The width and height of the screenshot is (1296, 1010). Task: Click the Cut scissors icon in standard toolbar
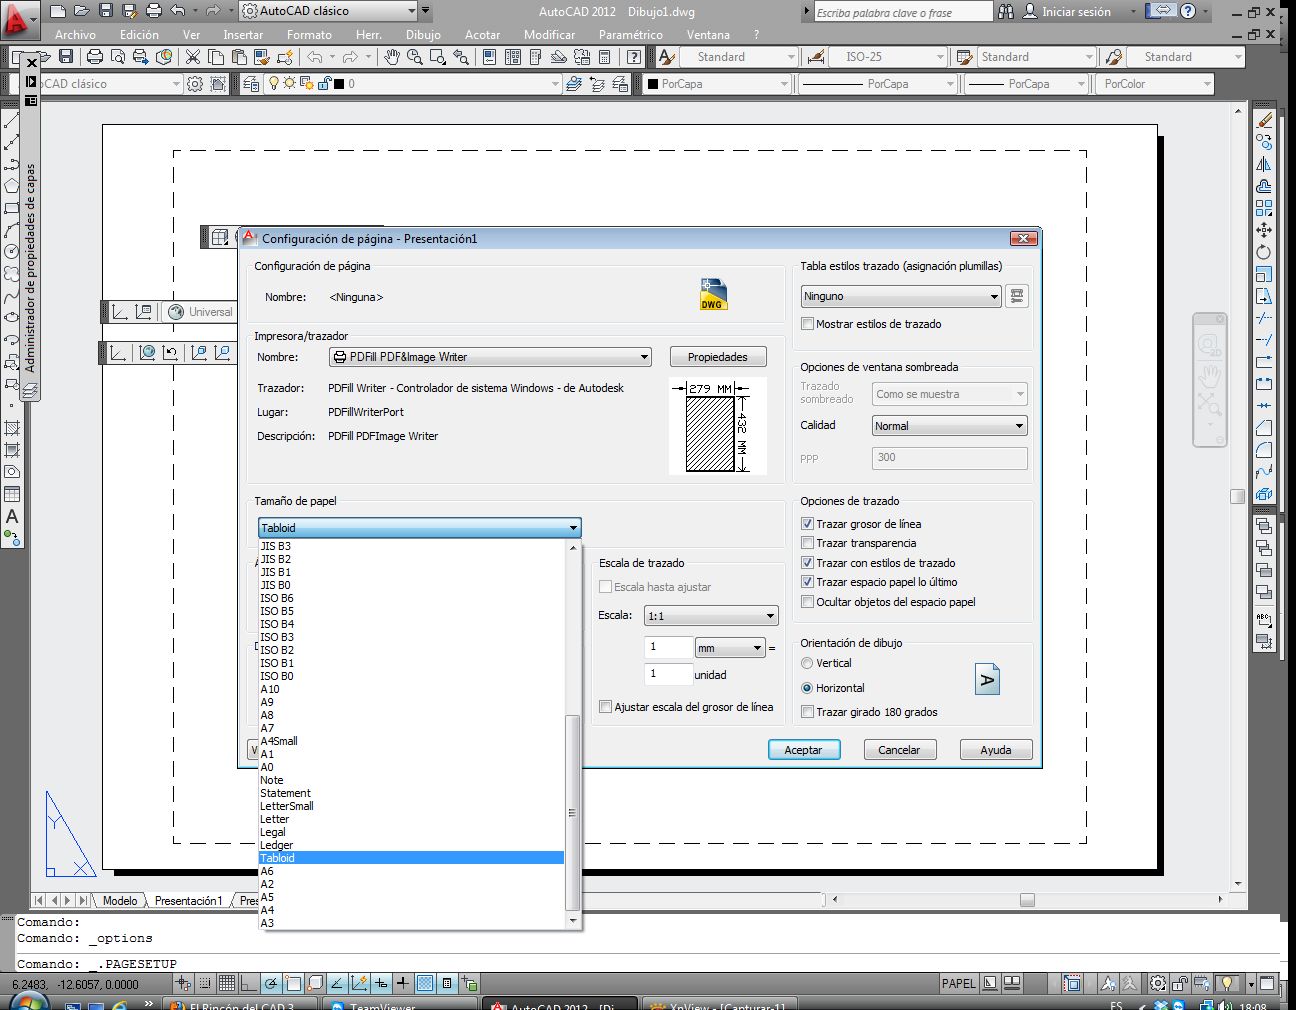[192, 57]
